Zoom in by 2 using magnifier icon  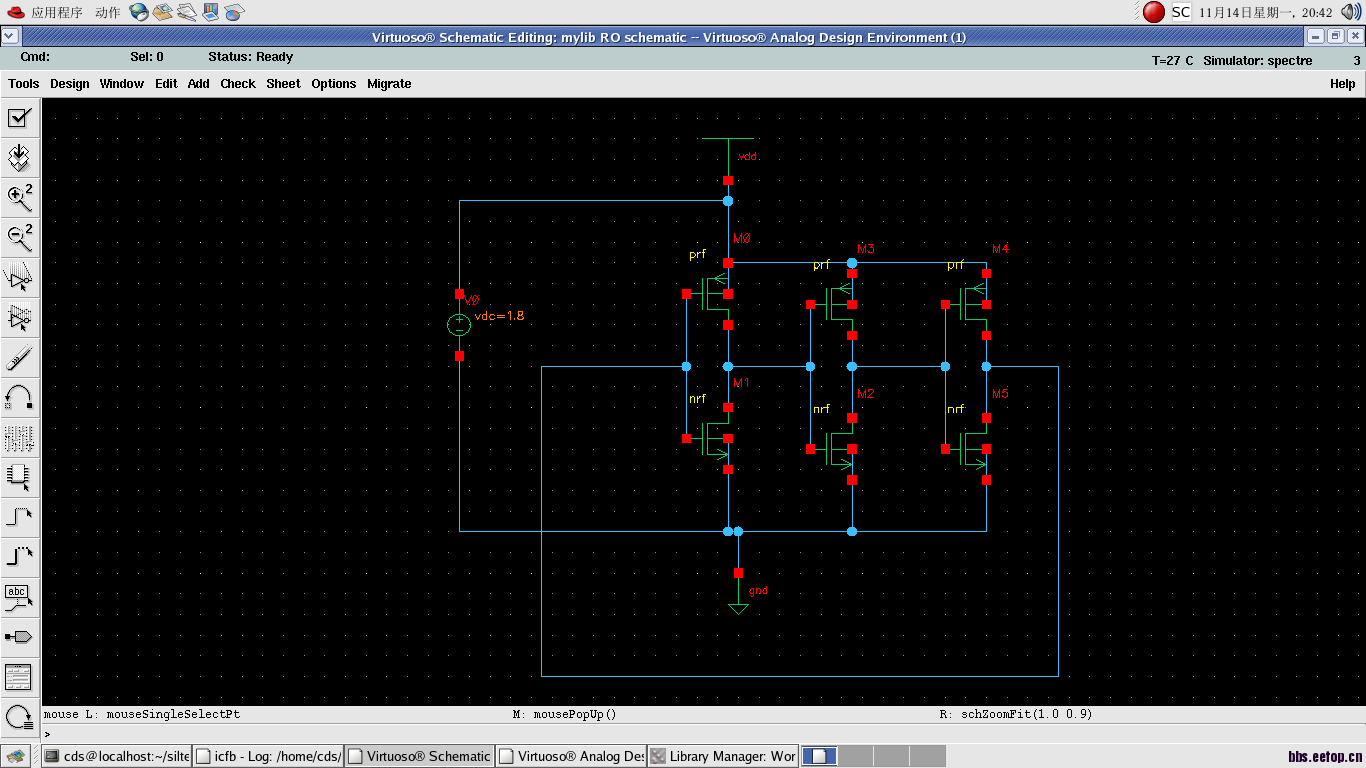(19, 198)
